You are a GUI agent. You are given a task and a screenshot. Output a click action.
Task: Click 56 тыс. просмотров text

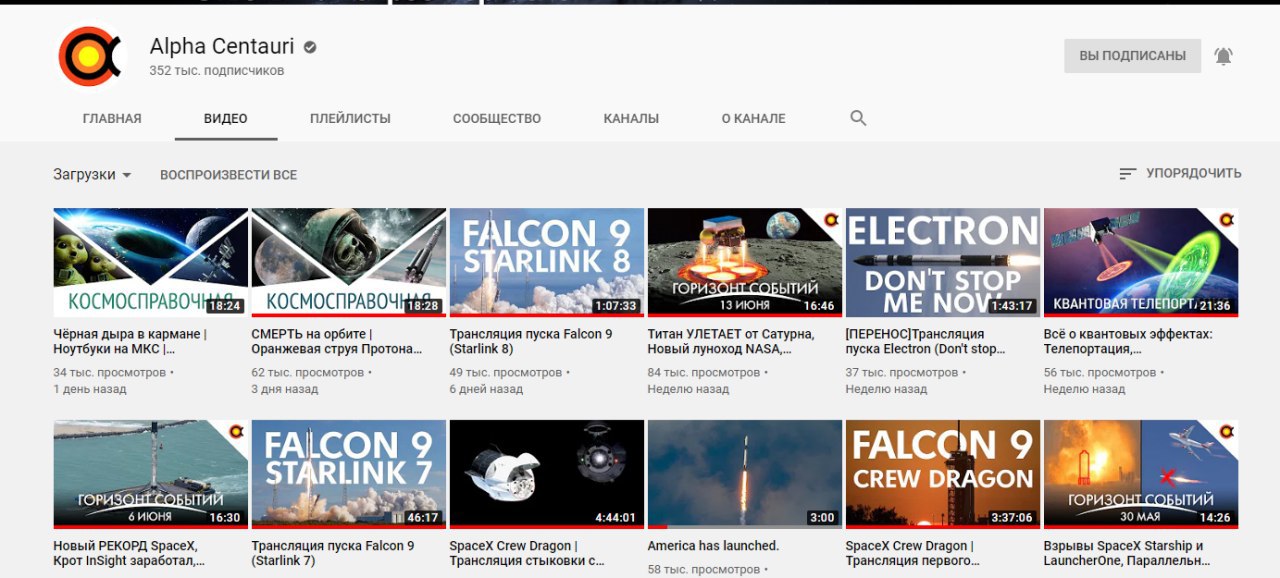pyautogui.click(x=1101, y=372)
